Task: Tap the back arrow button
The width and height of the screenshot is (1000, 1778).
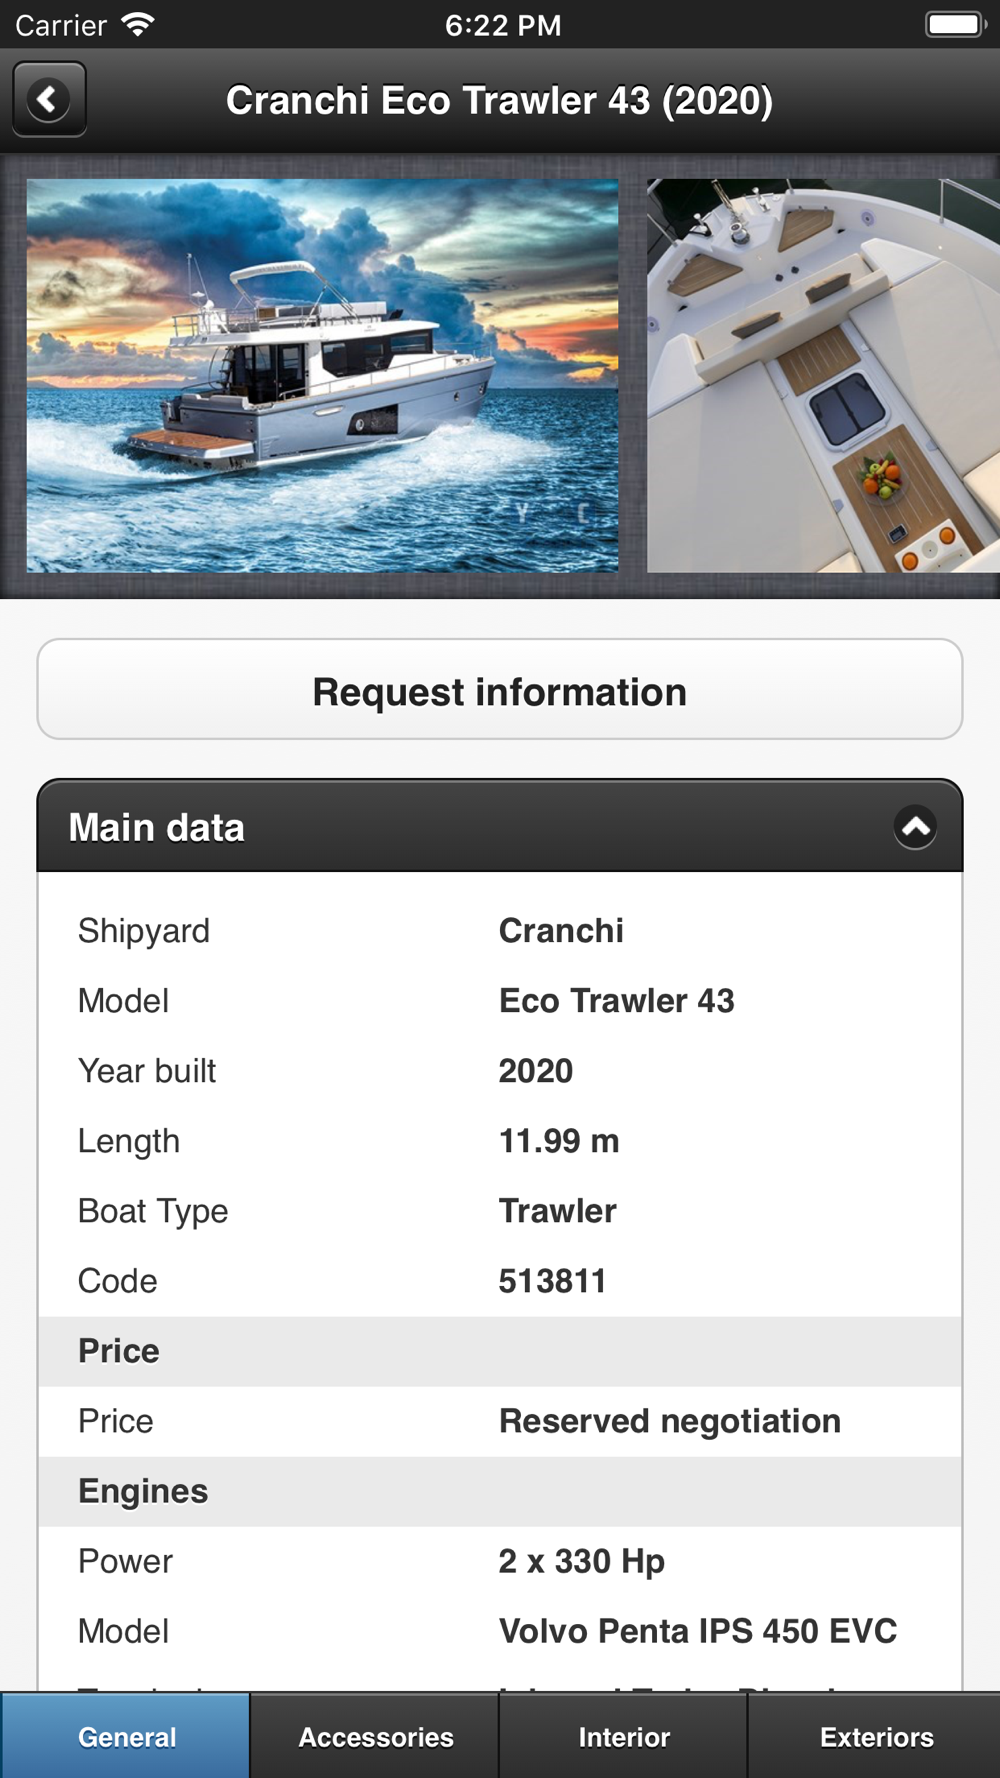Action: coord(49,99)
